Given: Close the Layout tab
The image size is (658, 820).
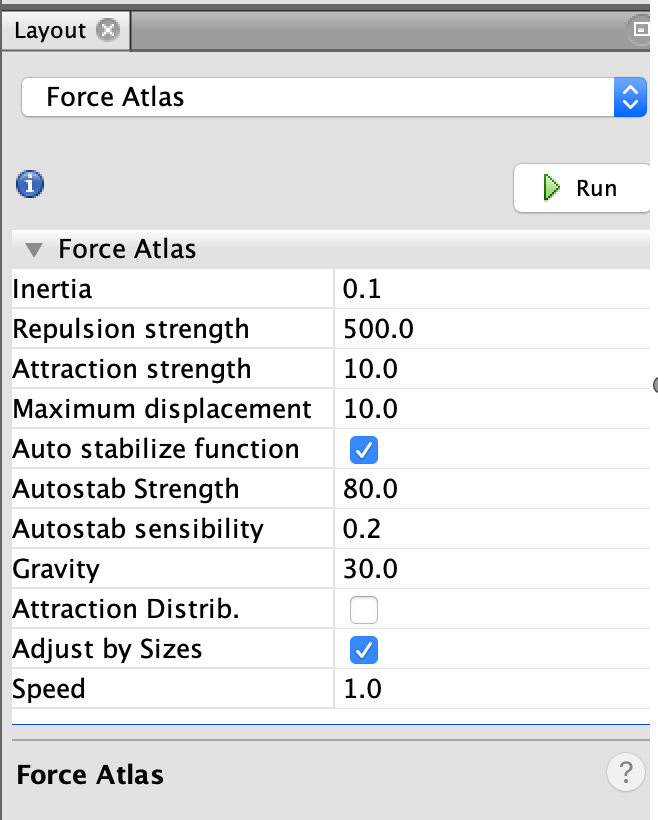Looking at the screenshot, I should tap(108, 30).
